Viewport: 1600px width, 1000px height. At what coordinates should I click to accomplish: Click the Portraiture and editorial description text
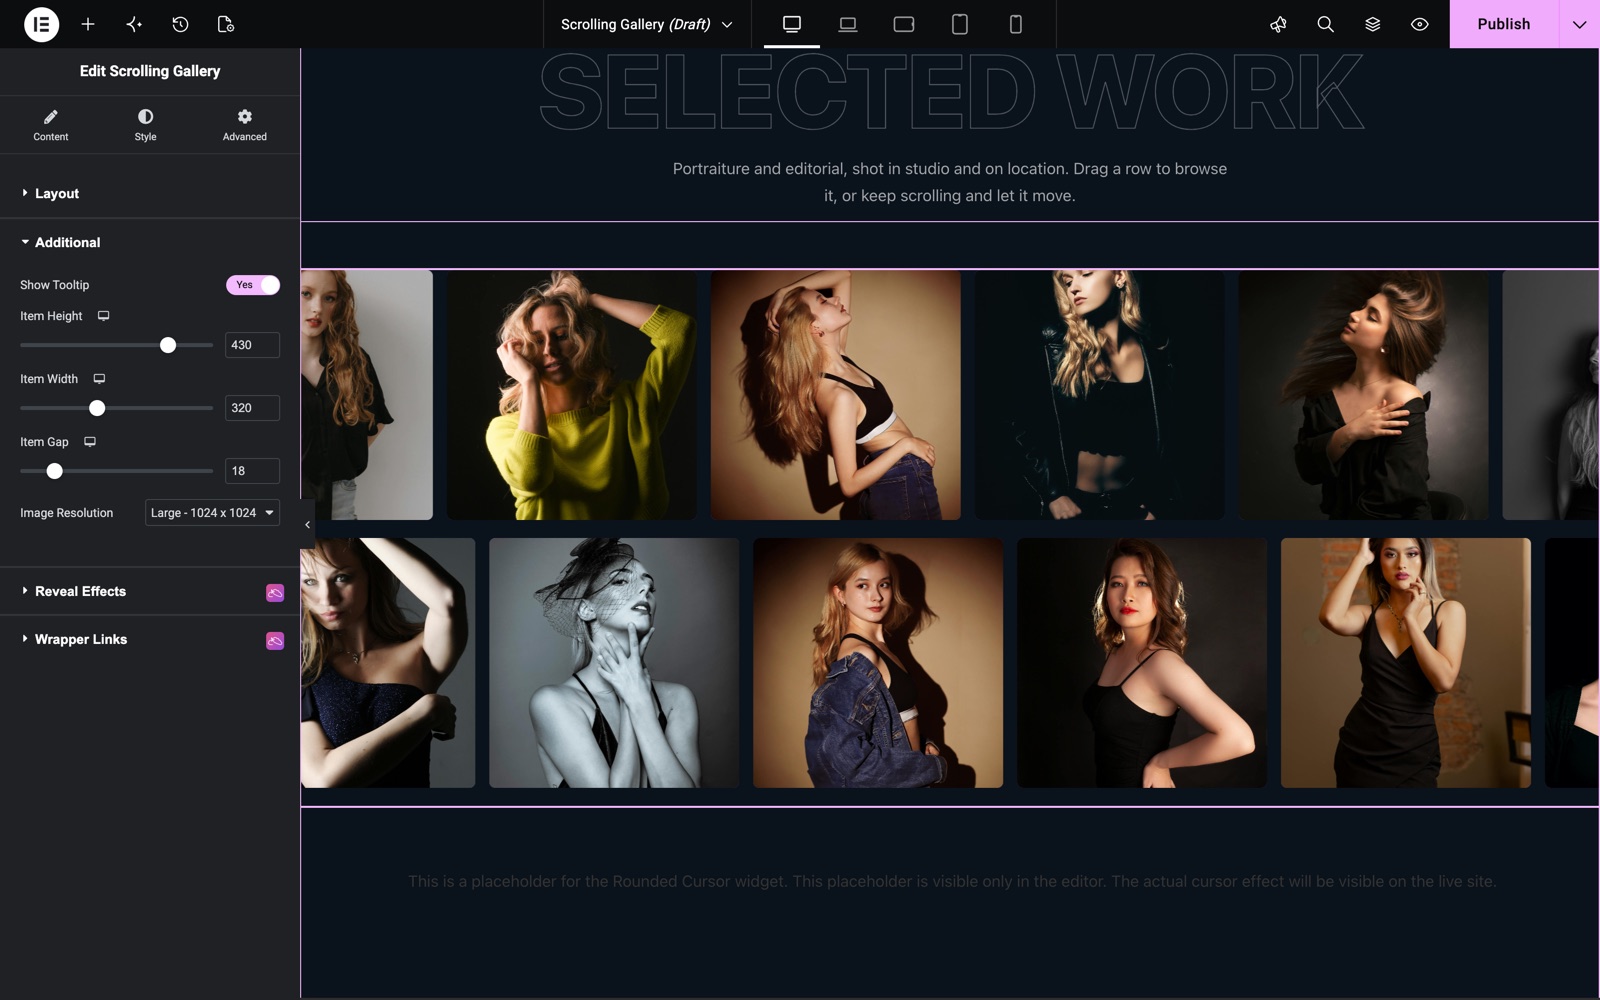point(950,182)
